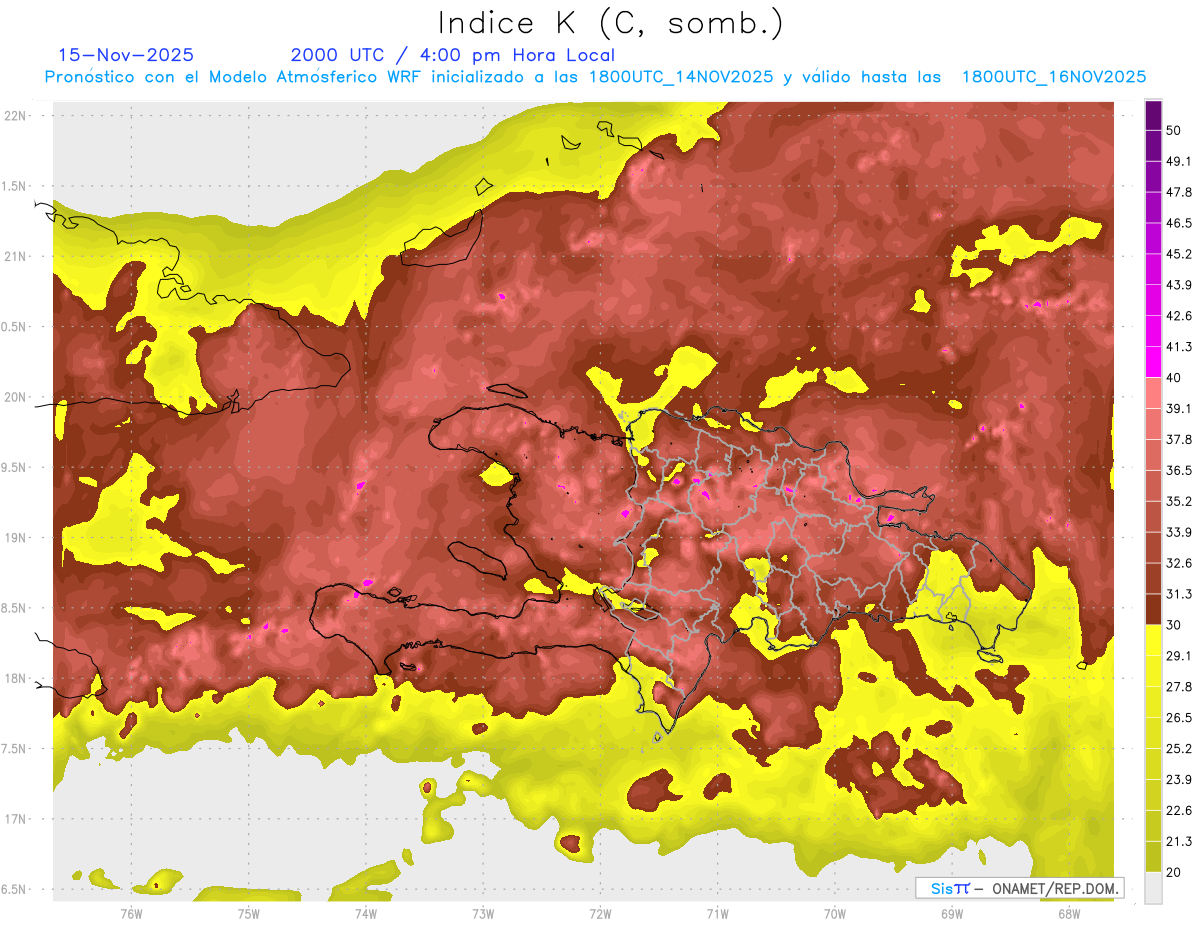Click the "39.1" color scale value

[1179, 409]
